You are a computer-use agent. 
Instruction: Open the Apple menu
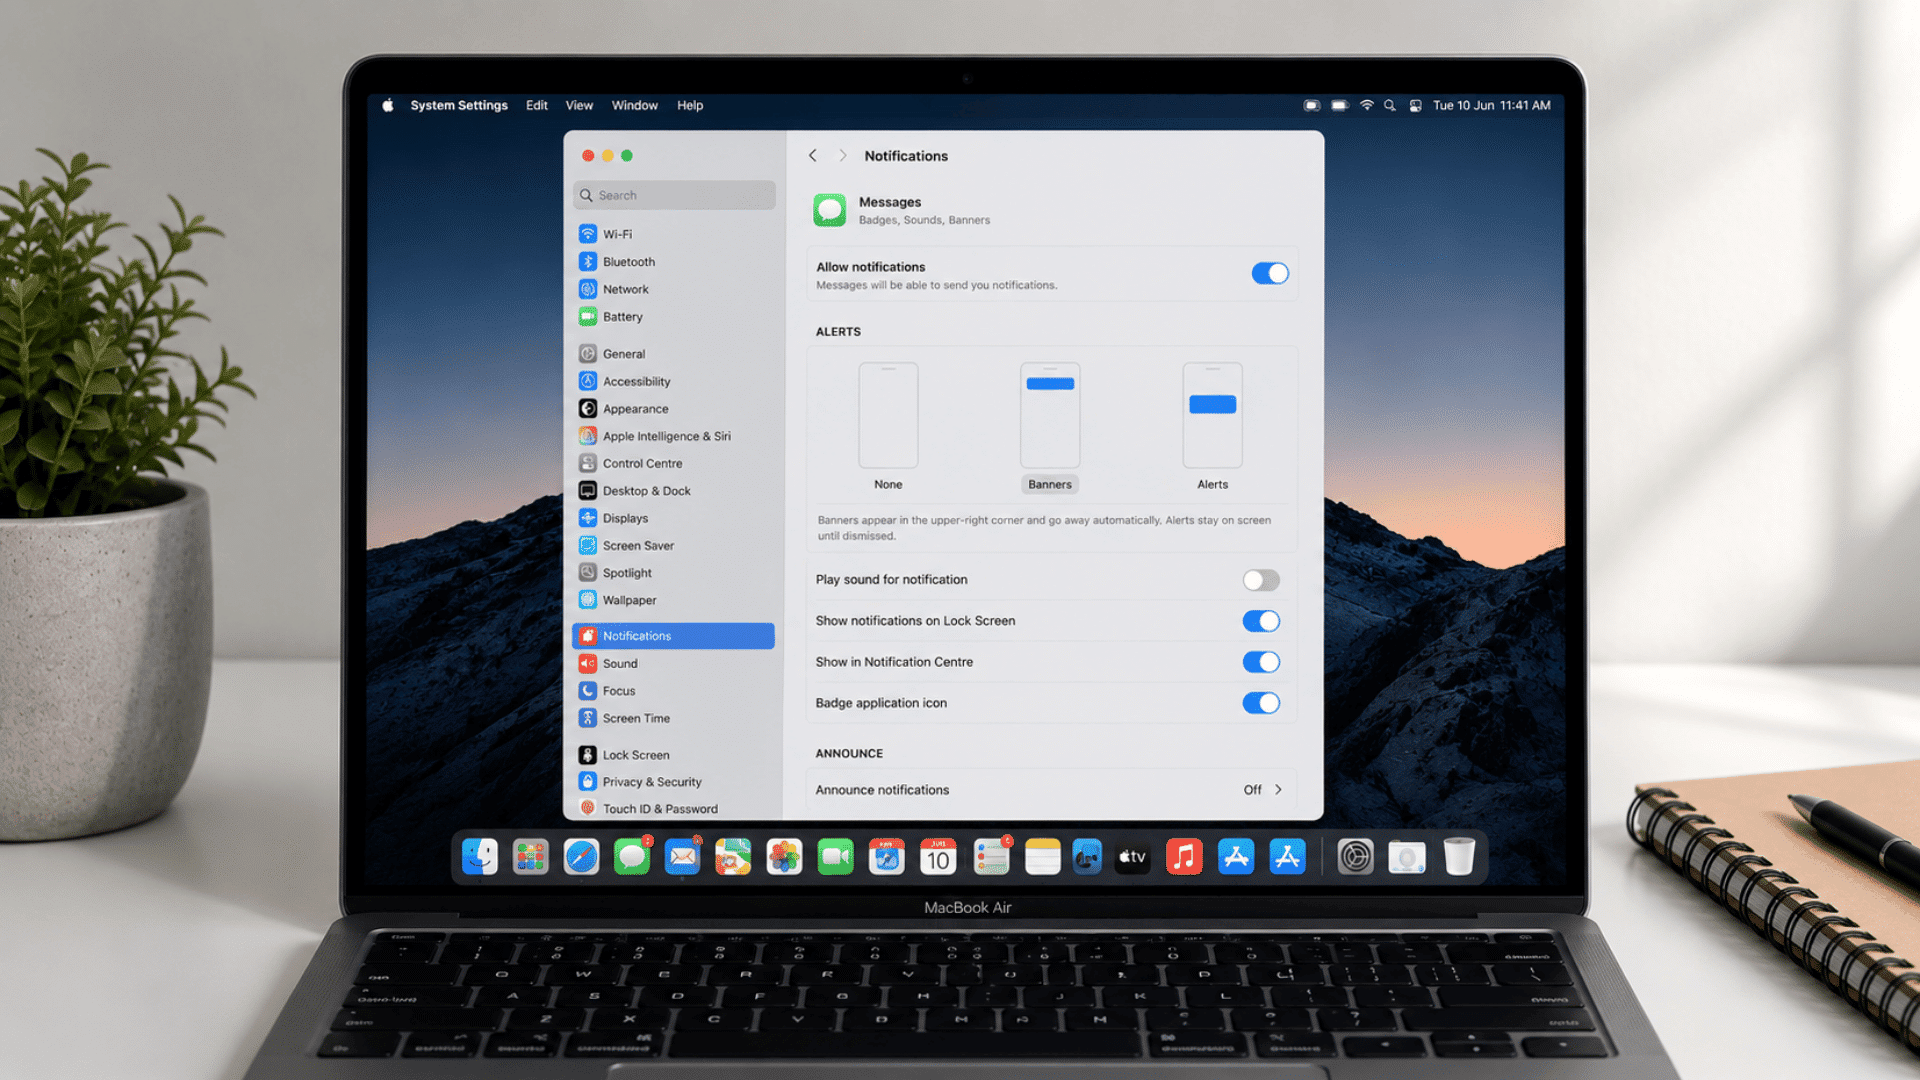pyautogui.click(x=388, y=105)
